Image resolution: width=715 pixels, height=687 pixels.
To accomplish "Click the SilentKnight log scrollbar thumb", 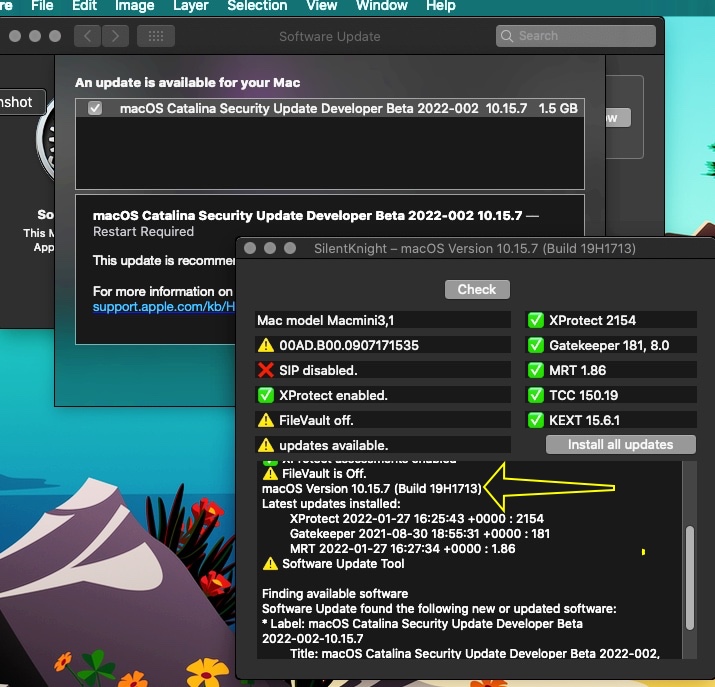I will click(690, 578).
